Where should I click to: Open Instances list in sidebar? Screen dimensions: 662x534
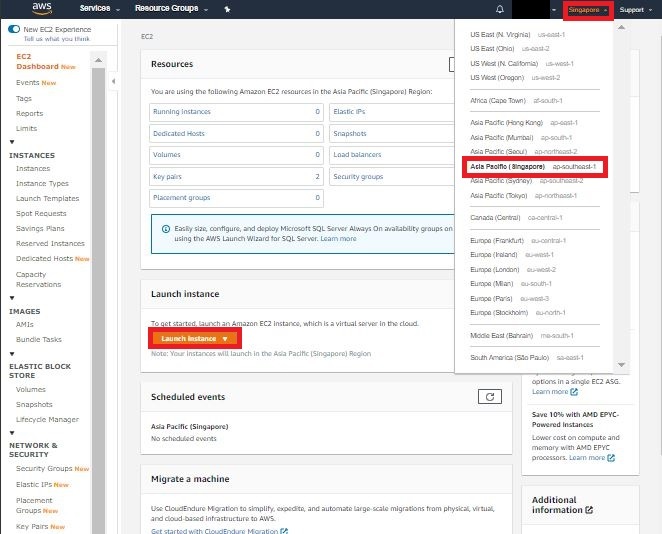click(x=33, y=168)
